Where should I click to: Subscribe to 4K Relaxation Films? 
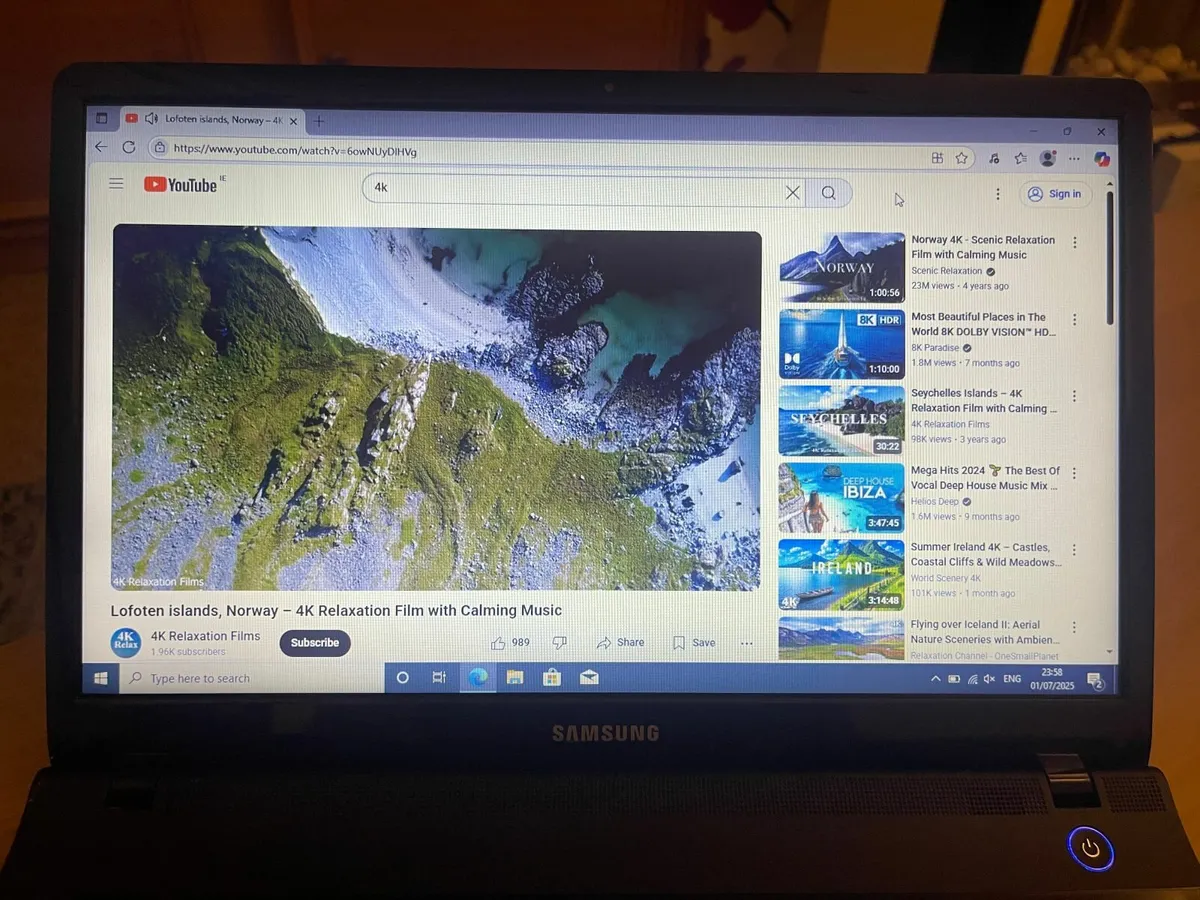click(315, 643)
